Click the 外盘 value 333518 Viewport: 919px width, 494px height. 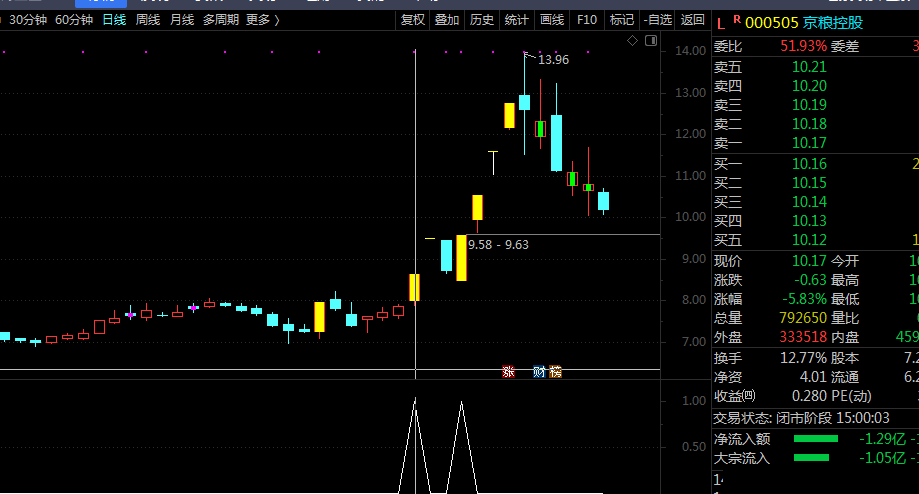tap(803, 338)
